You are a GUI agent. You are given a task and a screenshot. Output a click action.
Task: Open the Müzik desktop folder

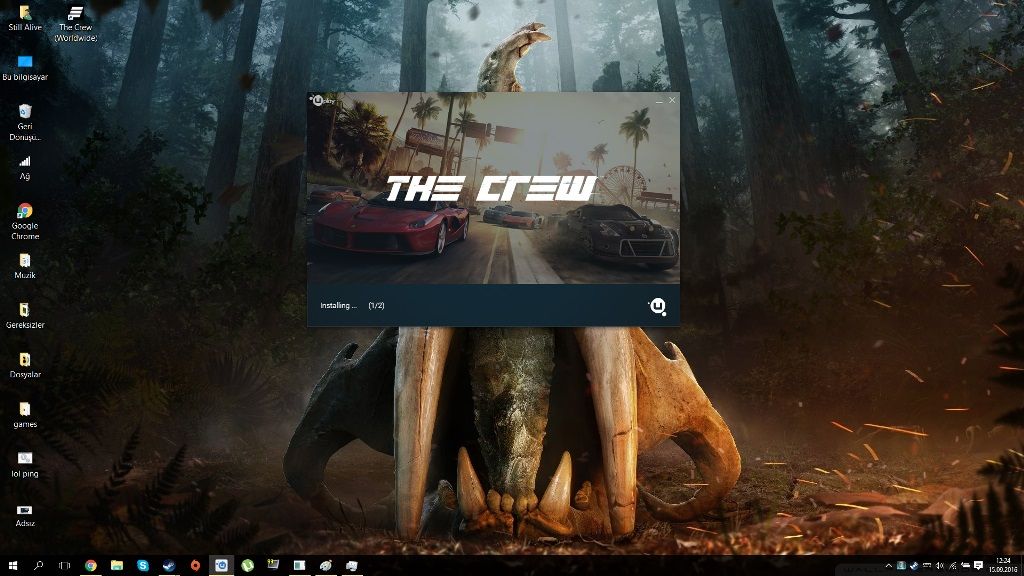point(25,266)
